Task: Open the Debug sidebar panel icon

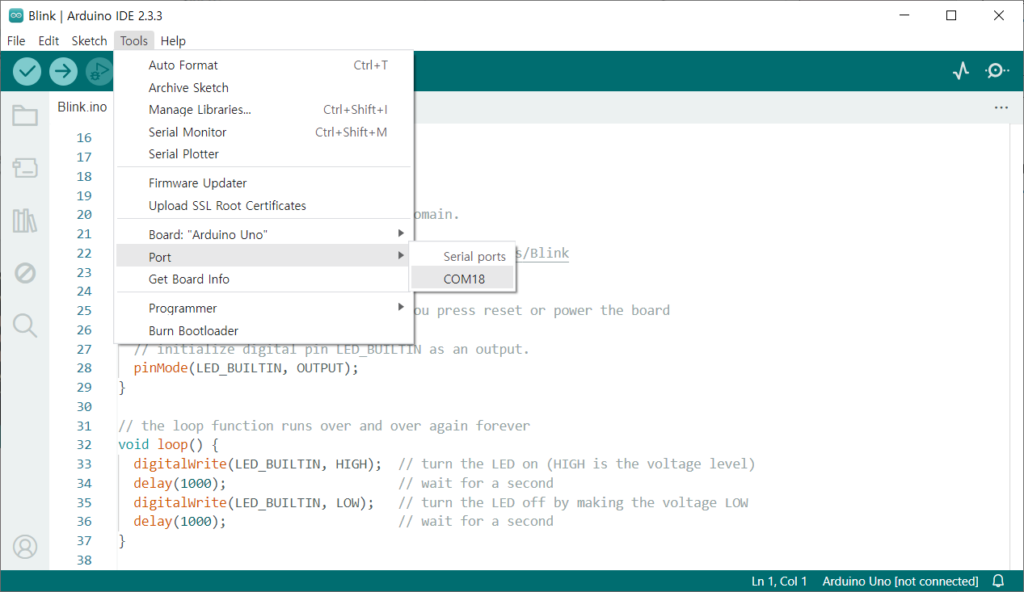Action: coord(25,273)
